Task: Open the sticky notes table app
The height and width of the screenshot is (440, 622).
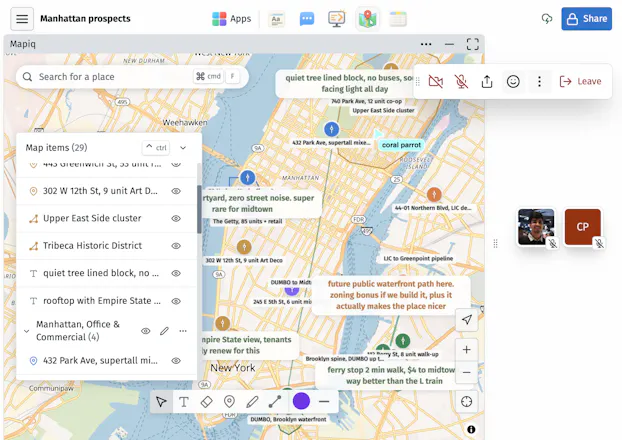Action: pyautogui.click(x=398, y=19)
